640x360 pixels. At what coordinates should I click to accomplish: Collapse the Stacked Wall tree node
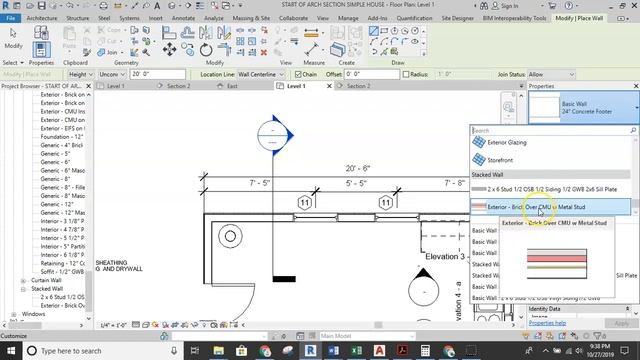(23, 289)
